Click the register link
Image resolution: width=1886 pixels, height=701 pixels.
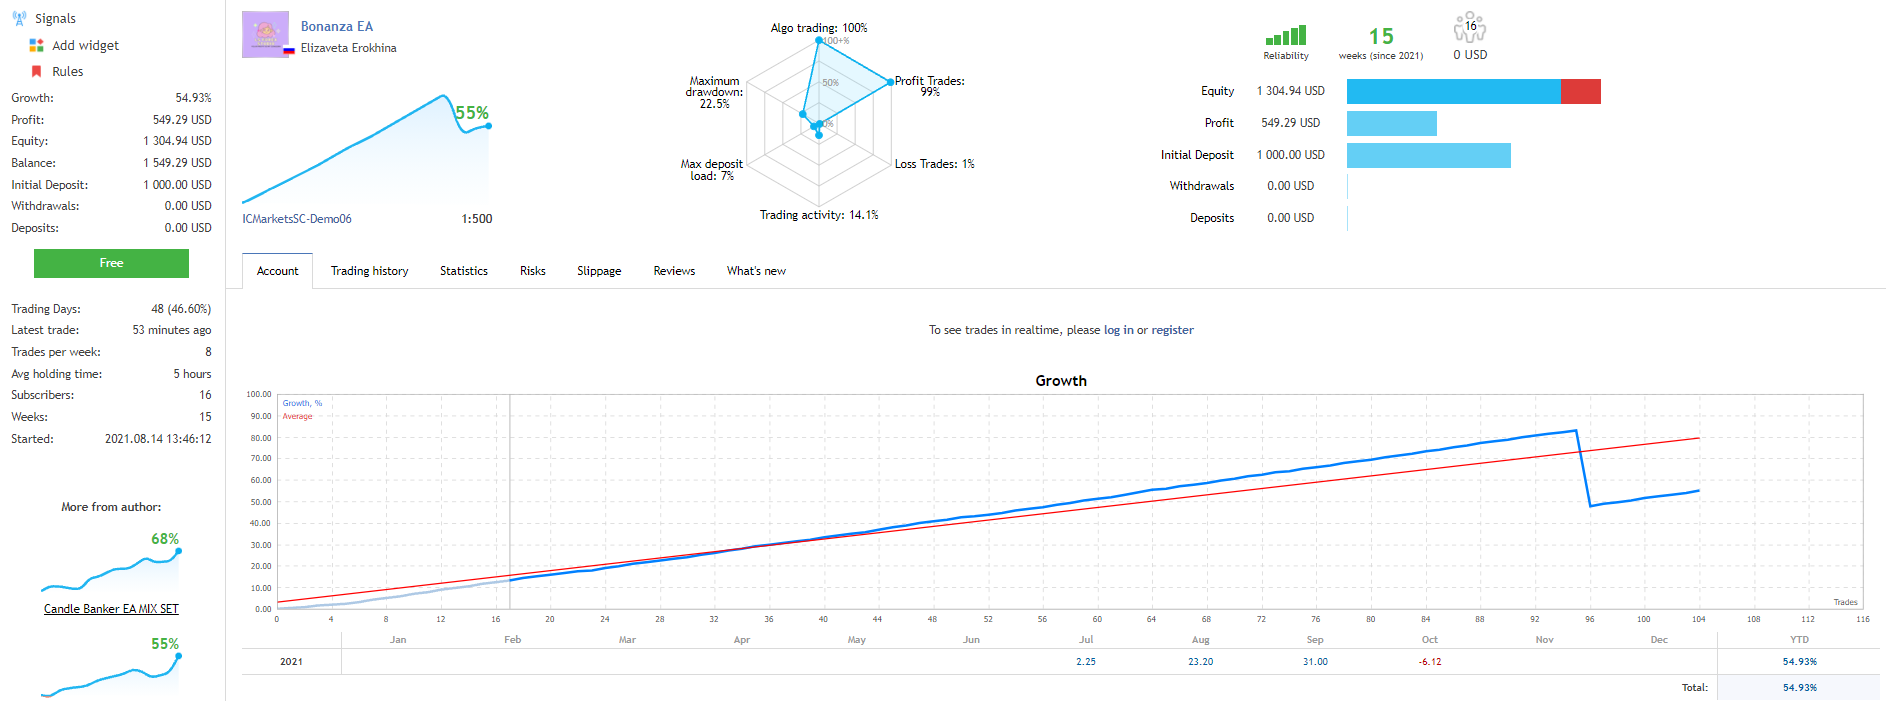(x=1172, y=330)
